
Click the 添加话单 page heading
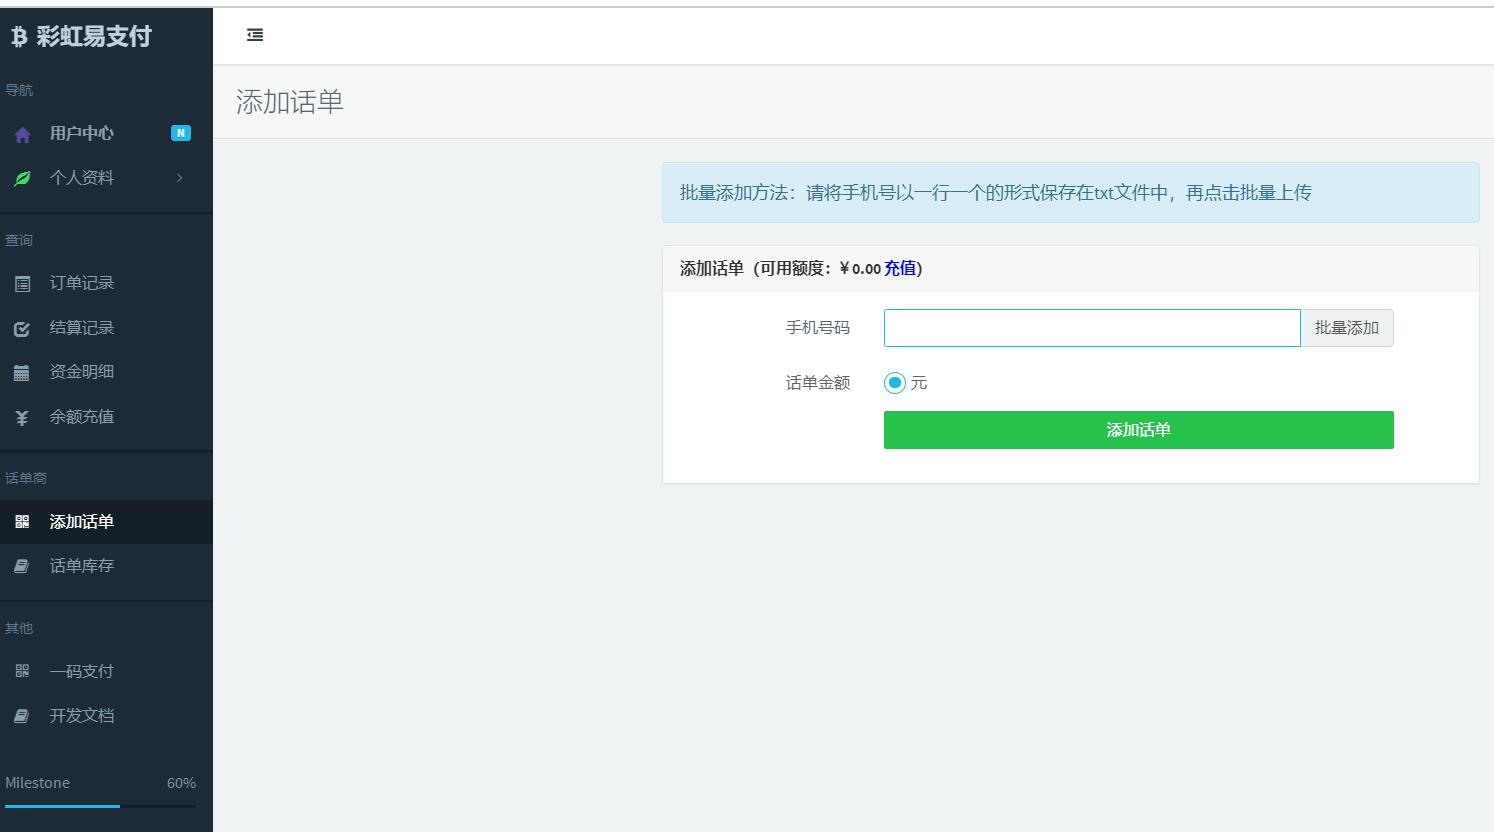click(x=290, y=102)
